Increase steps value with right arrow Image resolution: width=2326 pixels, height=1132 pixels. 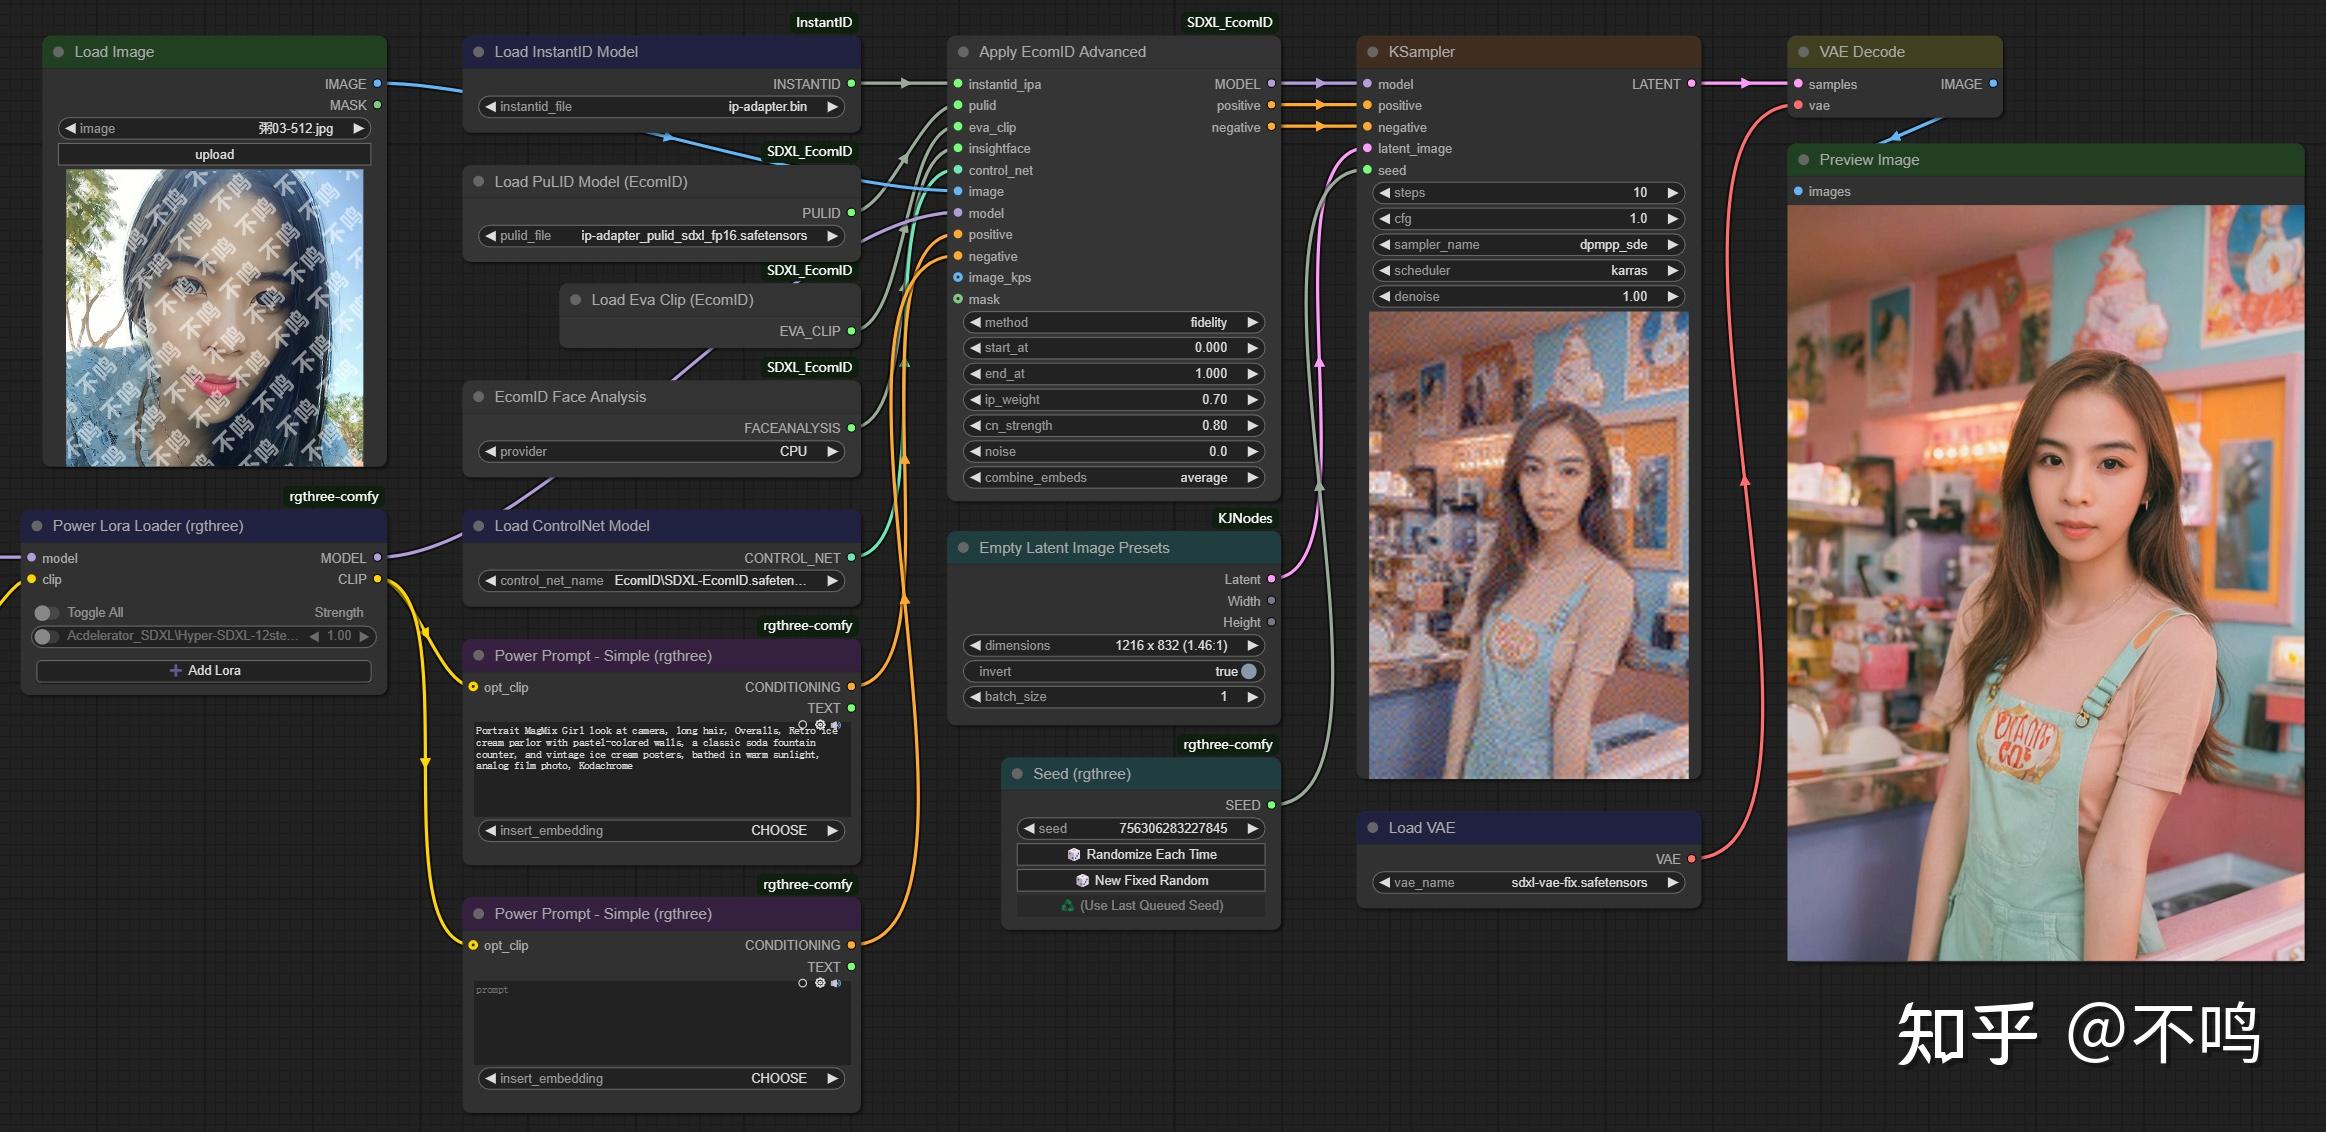click(1671, 192)
